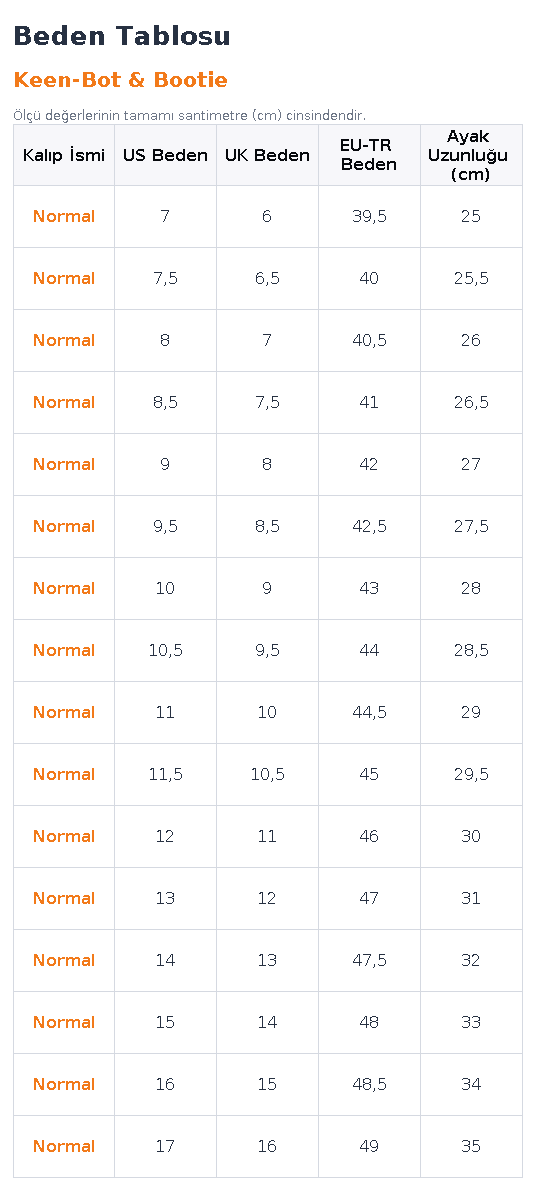Select the foot length 27,5 cell
The height and width of the screenshot is (1183, 533).
point(471,527)
